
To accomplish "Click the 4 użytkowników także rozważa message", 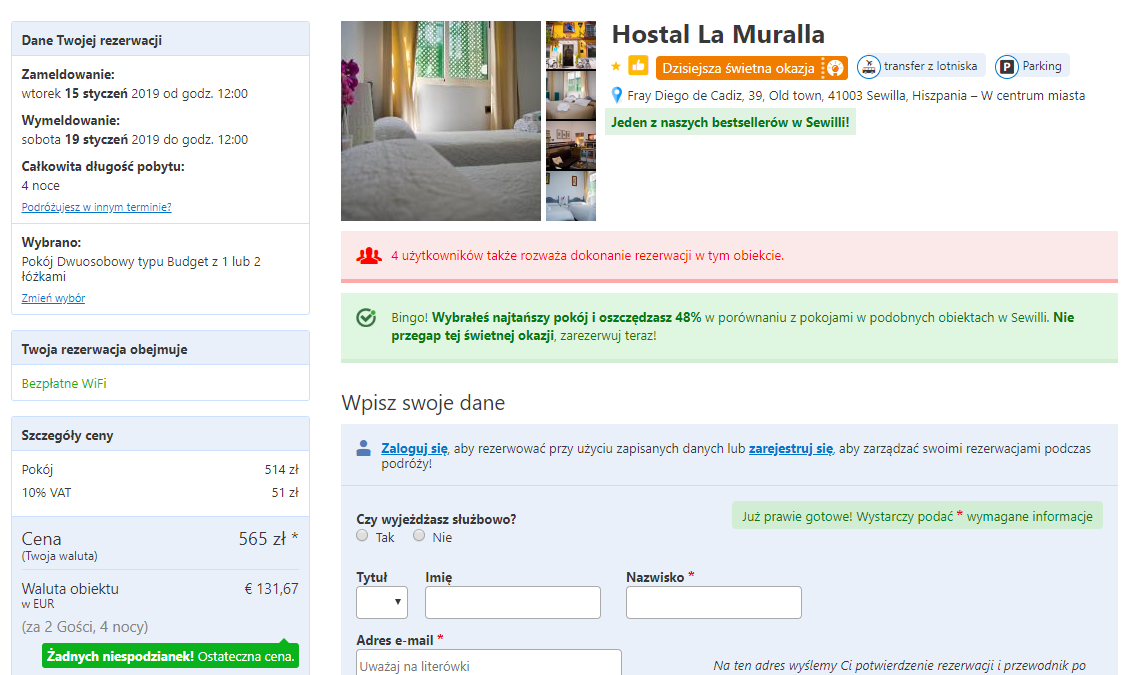I will click(x=587, y=255).
